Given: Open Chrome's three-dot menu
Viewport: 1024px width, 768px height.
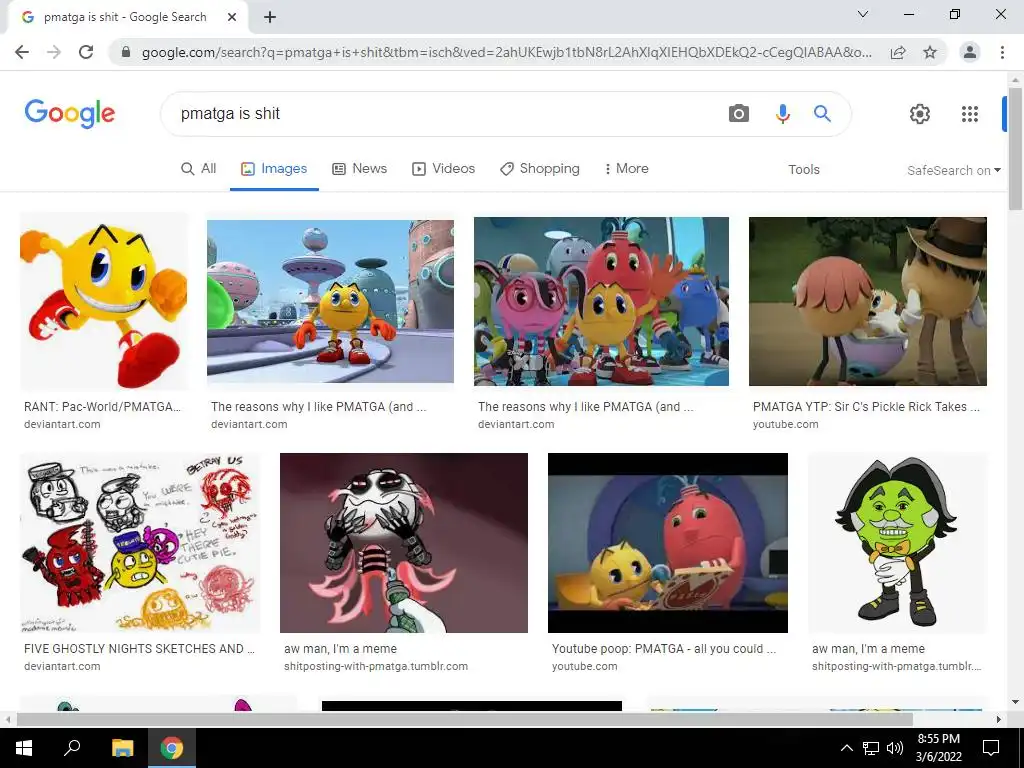Looking at the screenshot, I should coord(1002,52).
